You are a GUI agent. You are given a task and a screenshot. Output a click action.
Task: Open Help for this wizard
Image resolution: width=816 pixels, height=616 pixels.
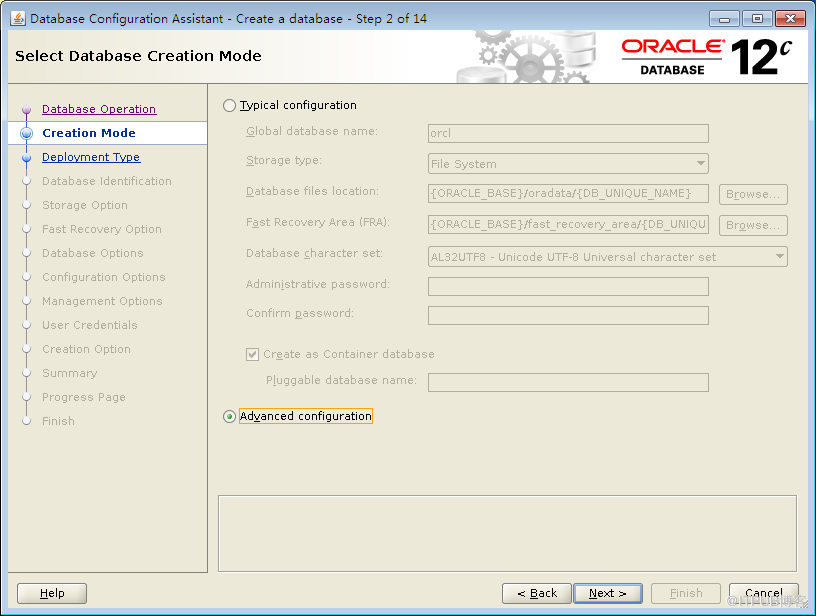[x=52, y=593]
